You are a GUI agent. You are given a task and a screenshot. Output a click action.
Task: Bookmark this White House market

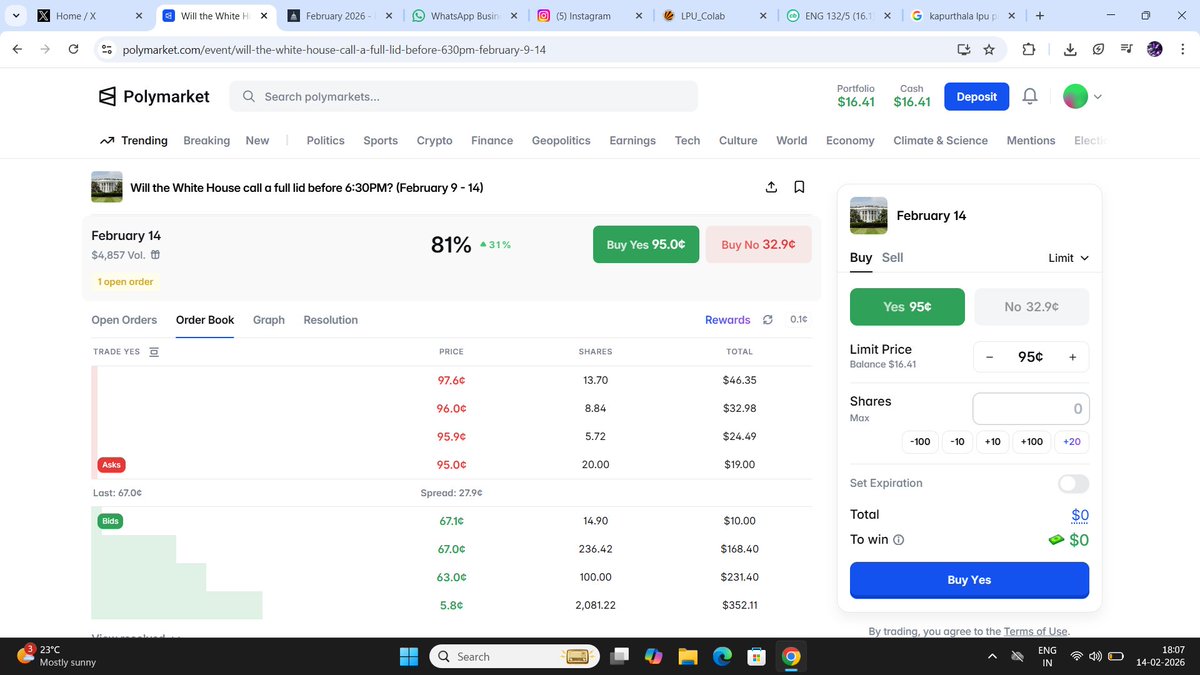[x=799, y=187]
